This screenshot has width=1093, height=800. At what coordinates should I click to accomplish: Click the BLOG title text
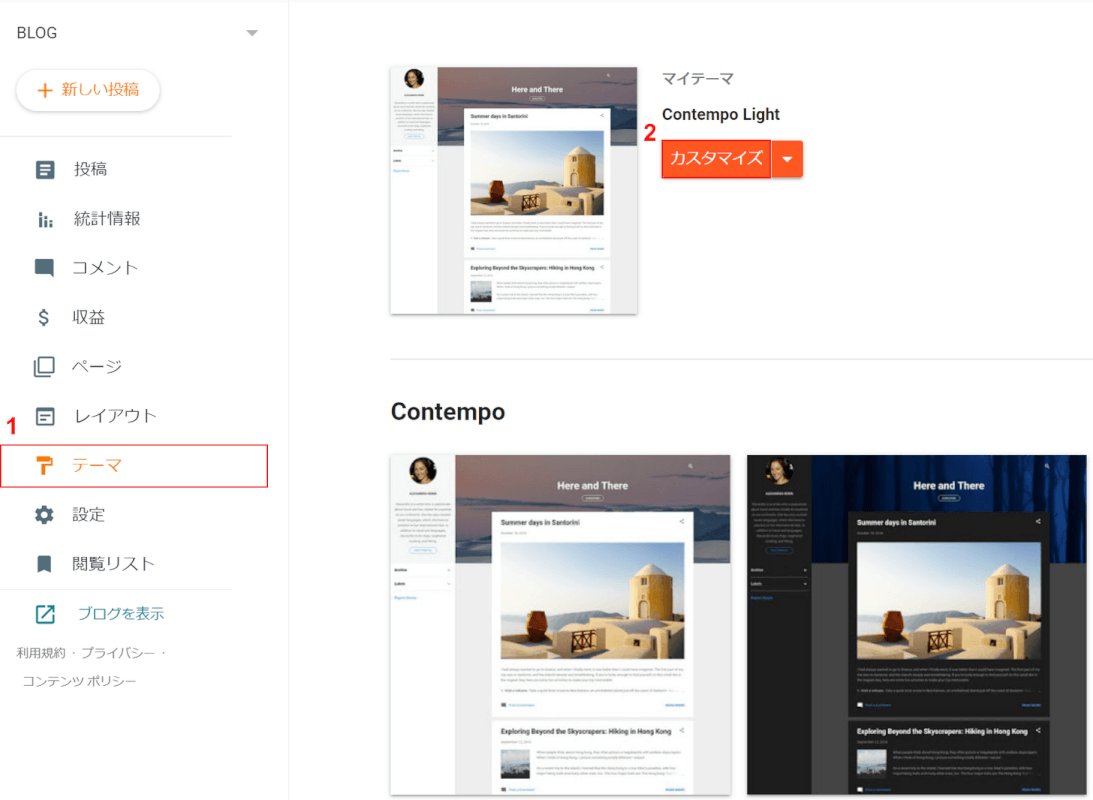pyautogui.click(x=37, y=33)
